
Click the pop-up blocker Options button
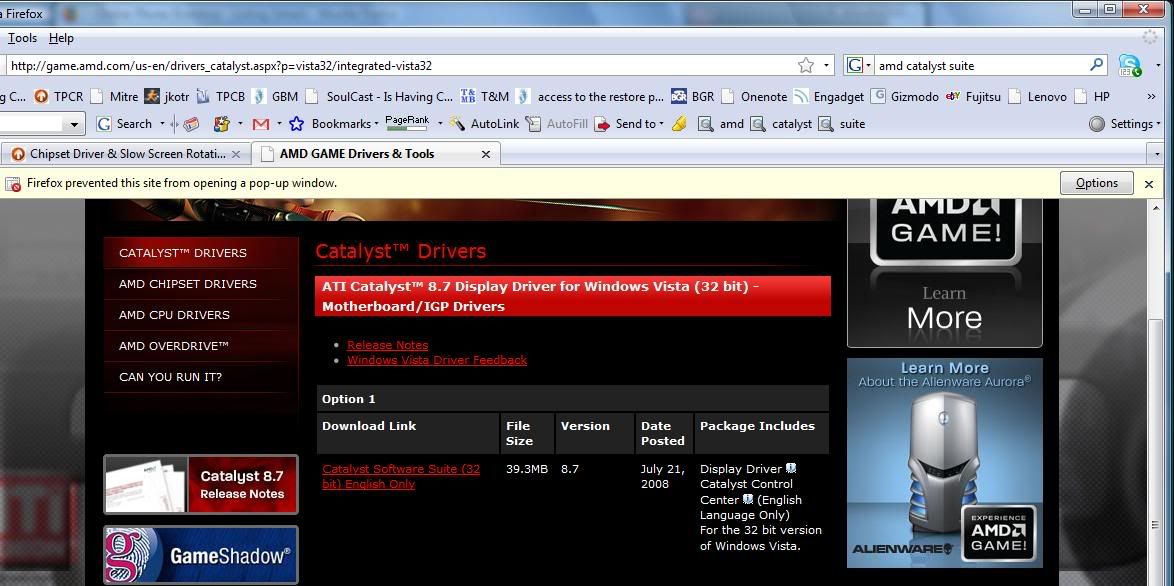tap(1096, 183)
